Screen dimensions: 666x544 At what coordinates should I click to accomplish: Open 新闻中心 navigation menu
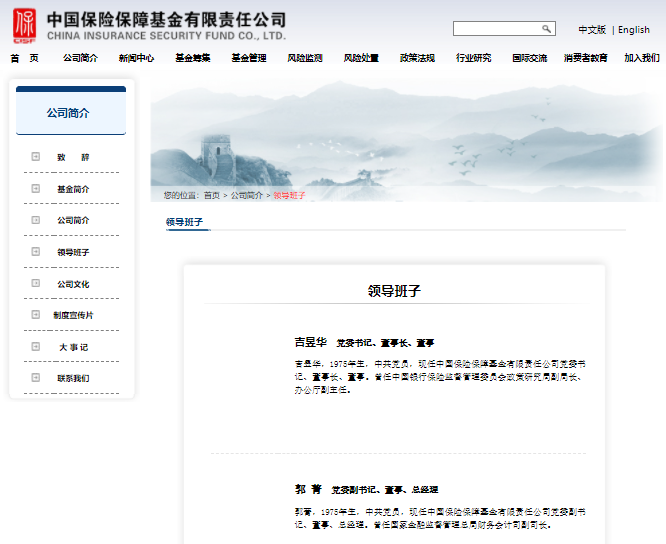pos(136,58)
